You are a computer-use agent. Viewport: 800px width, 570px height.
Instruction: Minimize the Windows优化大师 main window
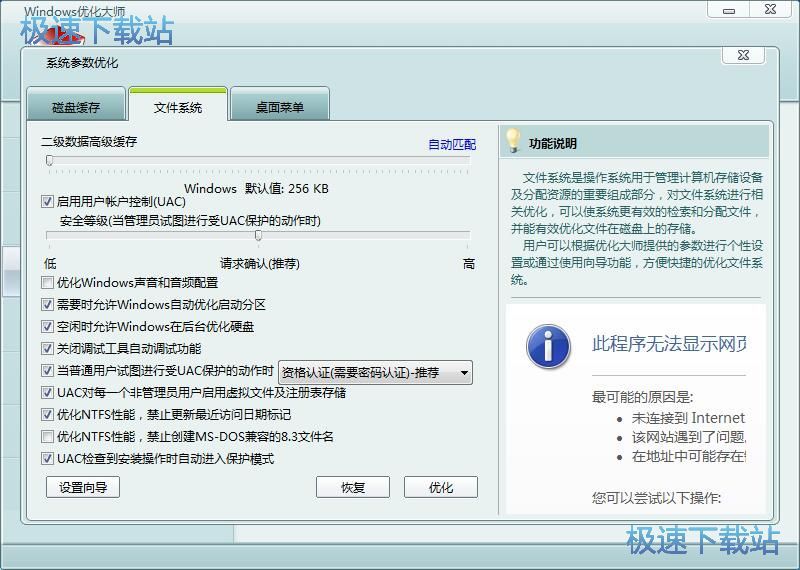click(x=728, y=9)
